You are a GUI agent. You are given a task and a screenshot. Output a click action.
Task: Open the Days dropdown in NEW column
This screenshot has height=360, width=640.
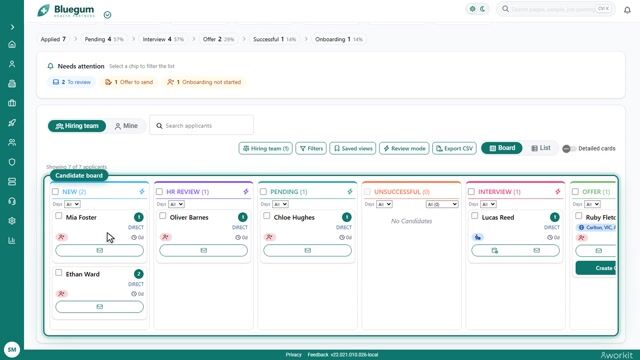click(x=72, y=204)
